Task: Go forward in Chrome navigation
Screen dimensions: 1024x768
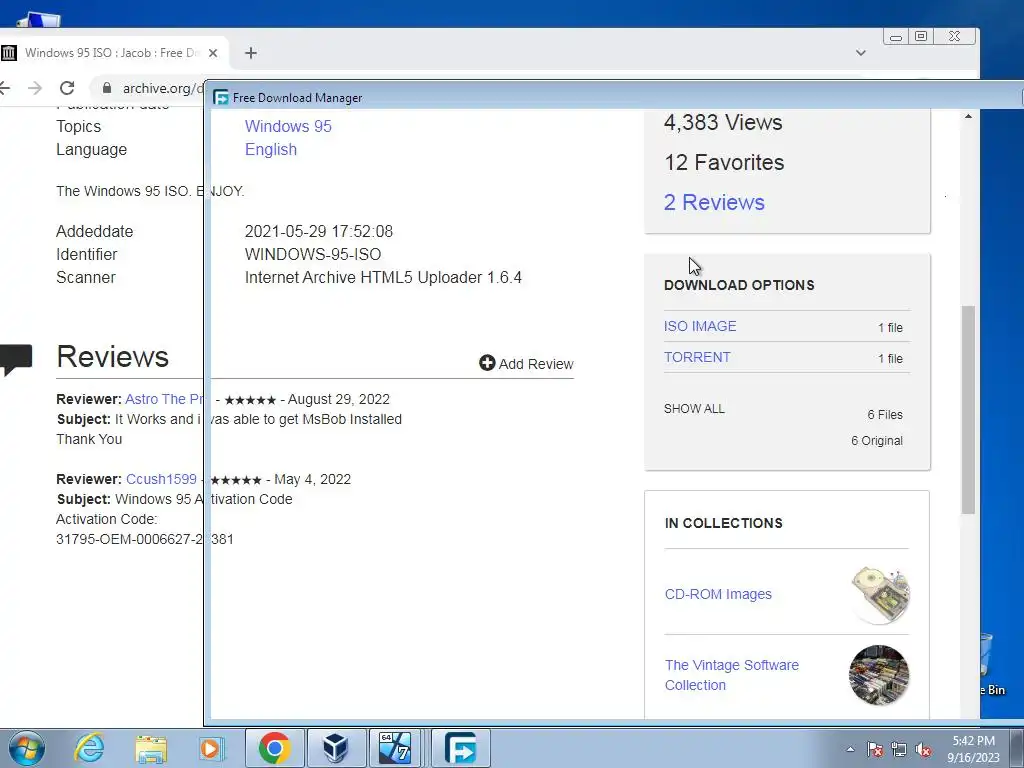Action: pos(35,88)
